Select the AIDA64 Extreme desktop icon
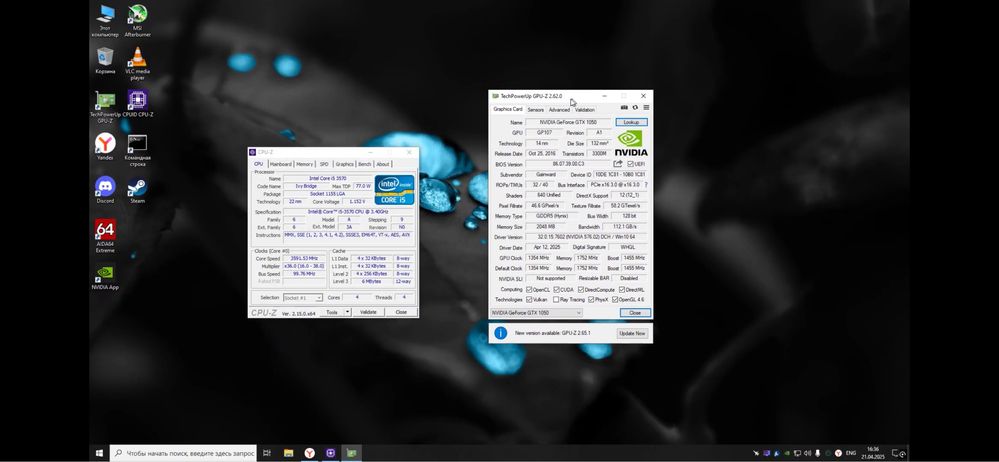The width and height of the screenshot is (999, 462). (105, 236)
